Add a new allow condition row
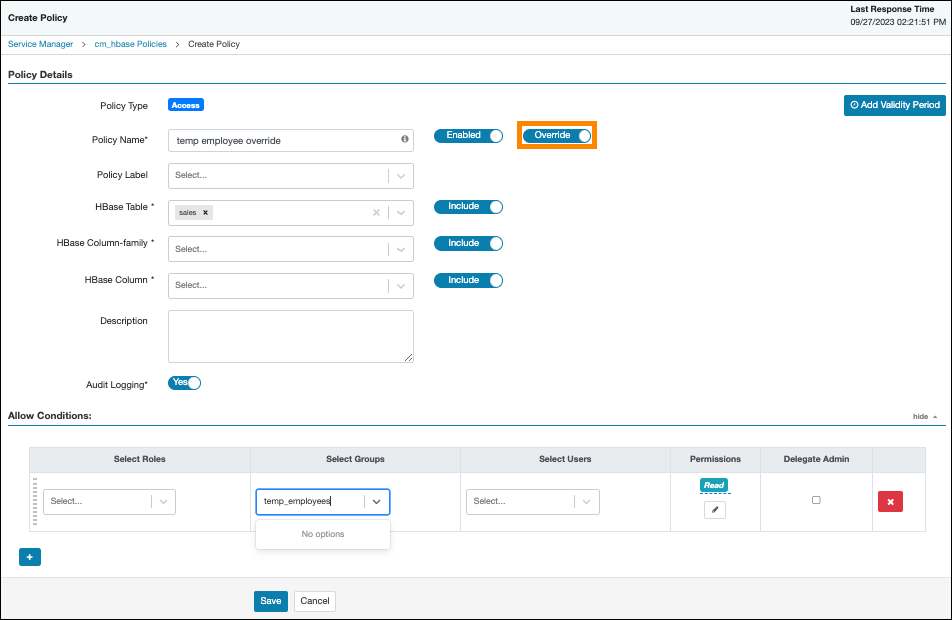This screenshot has height=620, width=952. point(30,557)
